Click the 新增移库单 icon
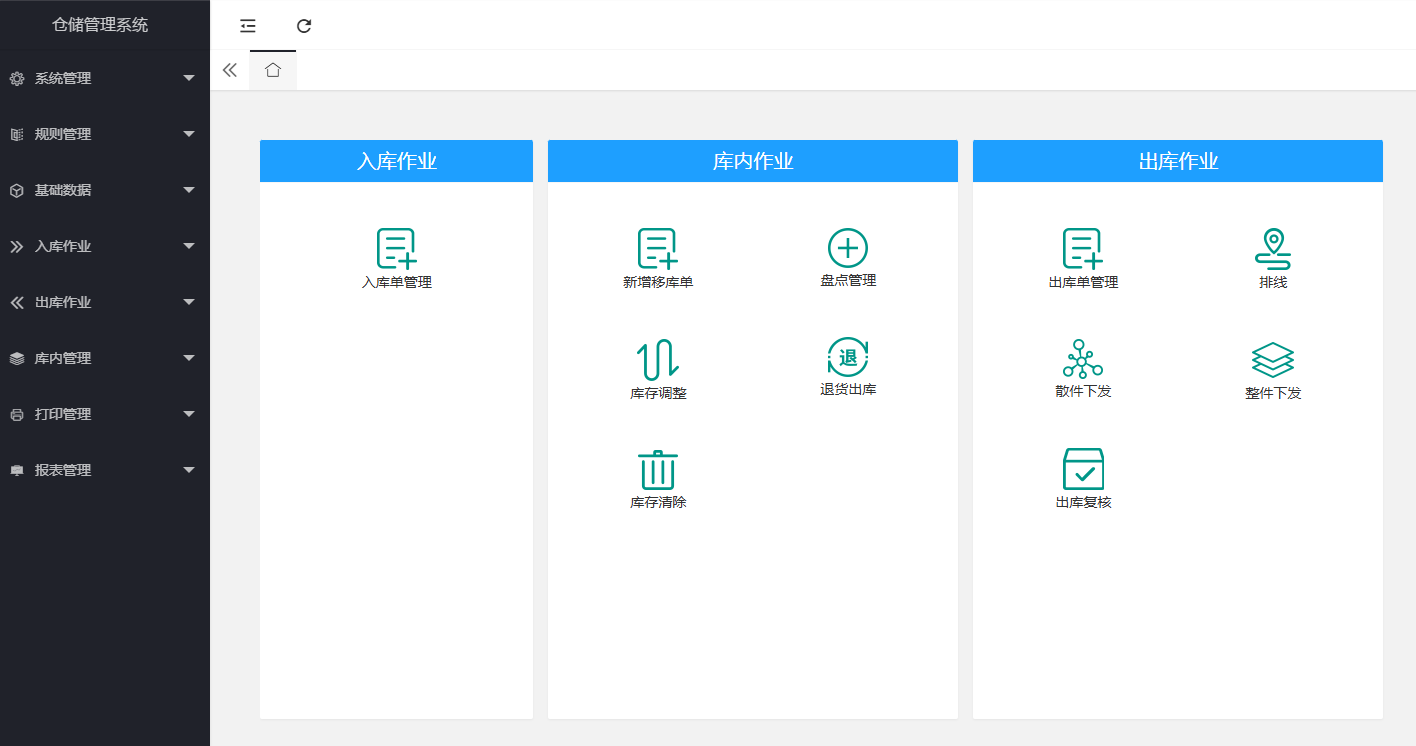The height and width of the screenshot is (746, 1416). (x=657, y=249)
